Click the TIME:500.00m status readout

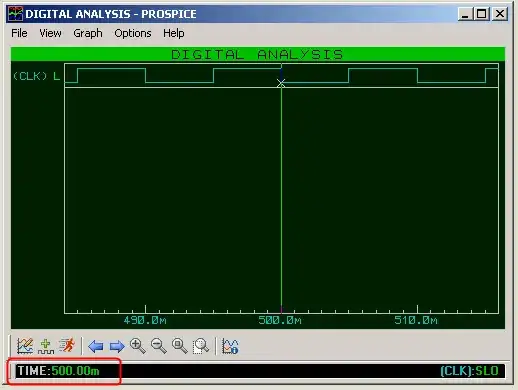59,371
